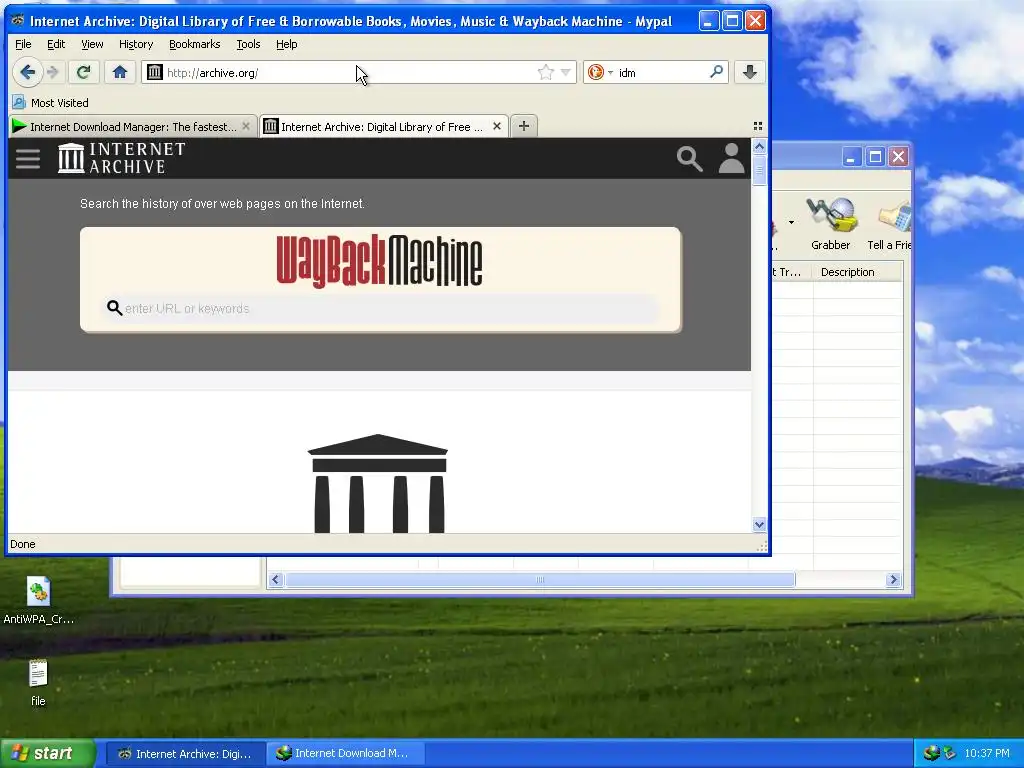Select the file desktop icon

(x=38, y=683)
